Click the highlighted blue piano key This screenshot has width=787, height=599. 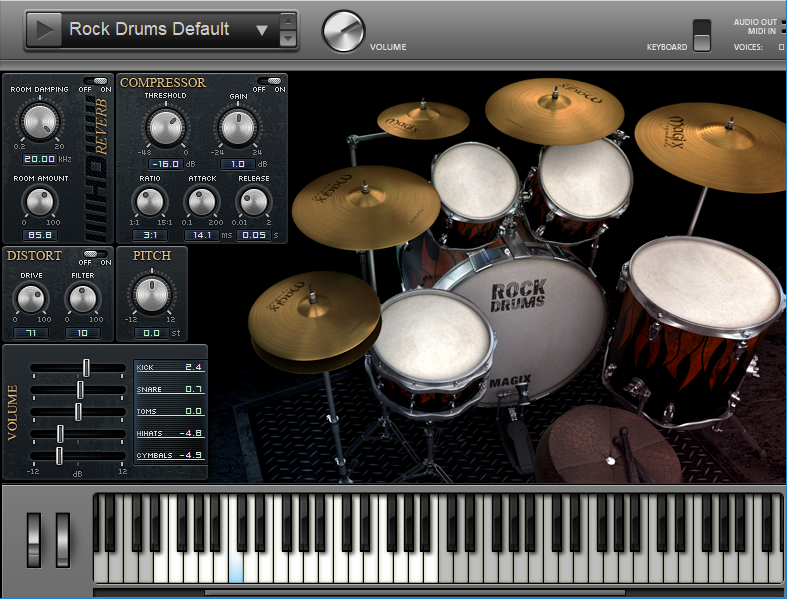click(236, 567)
